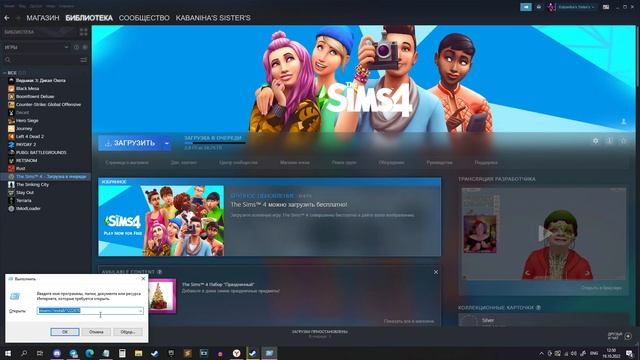Select Rust in games list
This screenshot has width=640, height=360.
[x=20, y=169]
